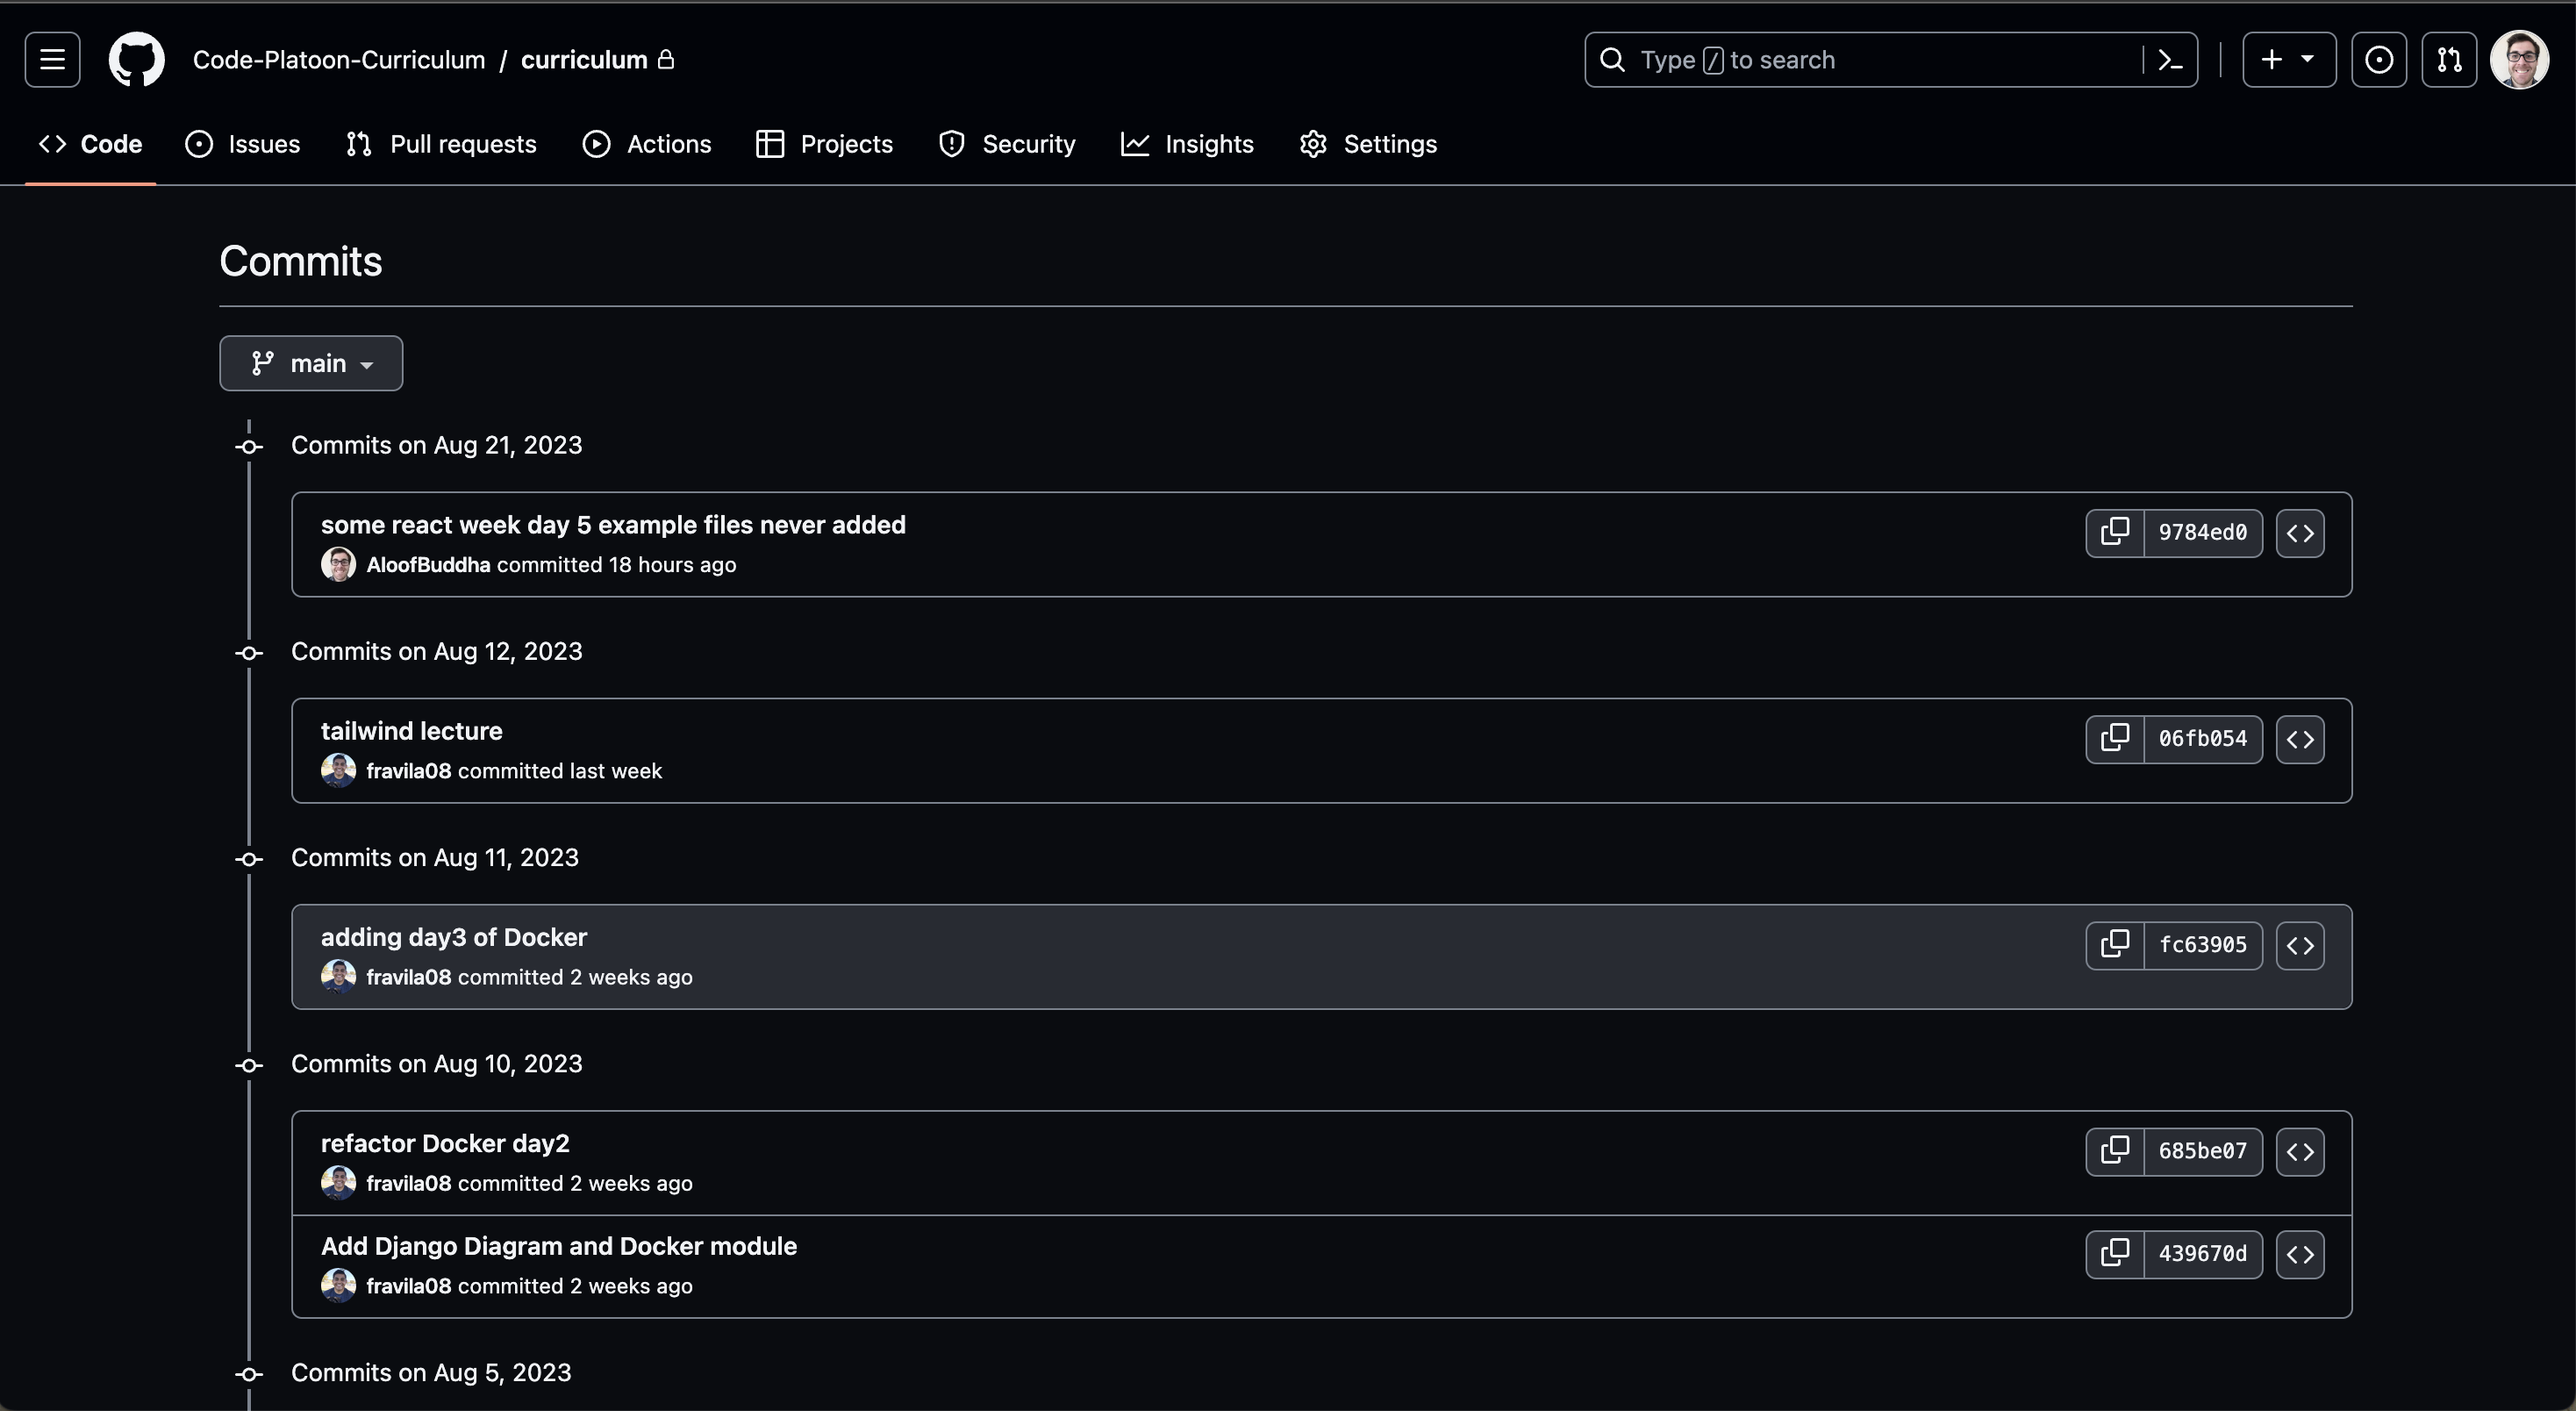Click the GitHub logo
This screenshot has width=2576, height=1411.
coord(136,59)
